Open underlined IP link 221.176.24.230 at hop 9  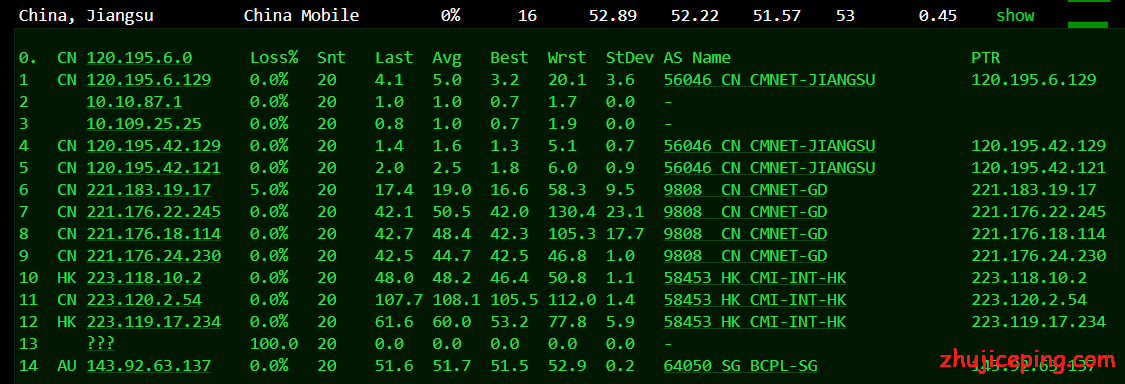pos(154,256)
